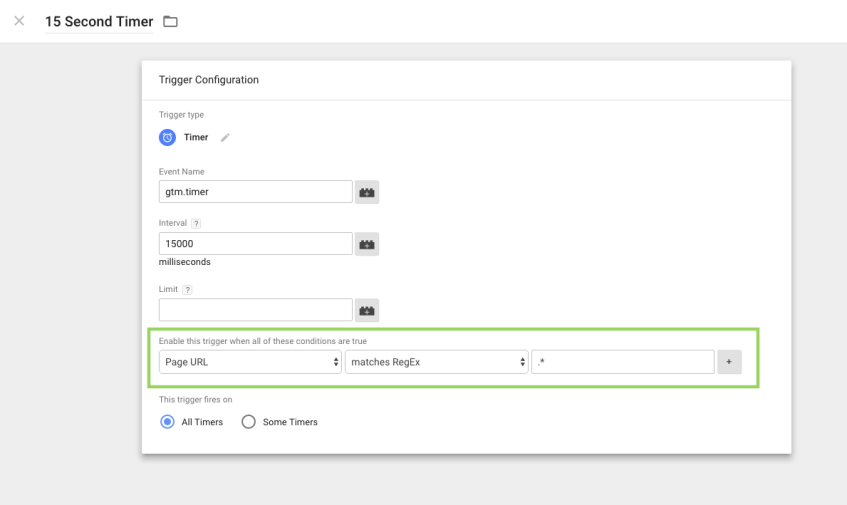The width and height of the screenshot is (847, 505).
Task: Open the Page URL variable dropdown
Action: pyautogui.click(x=250, y=362)
